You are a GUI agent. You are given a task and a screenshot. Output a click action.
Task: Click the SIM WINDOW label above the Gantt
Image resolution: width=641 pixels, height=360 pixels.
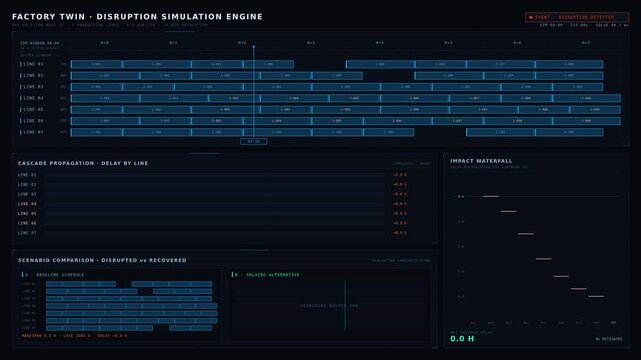pyautogui.click(x=40, y=43)
